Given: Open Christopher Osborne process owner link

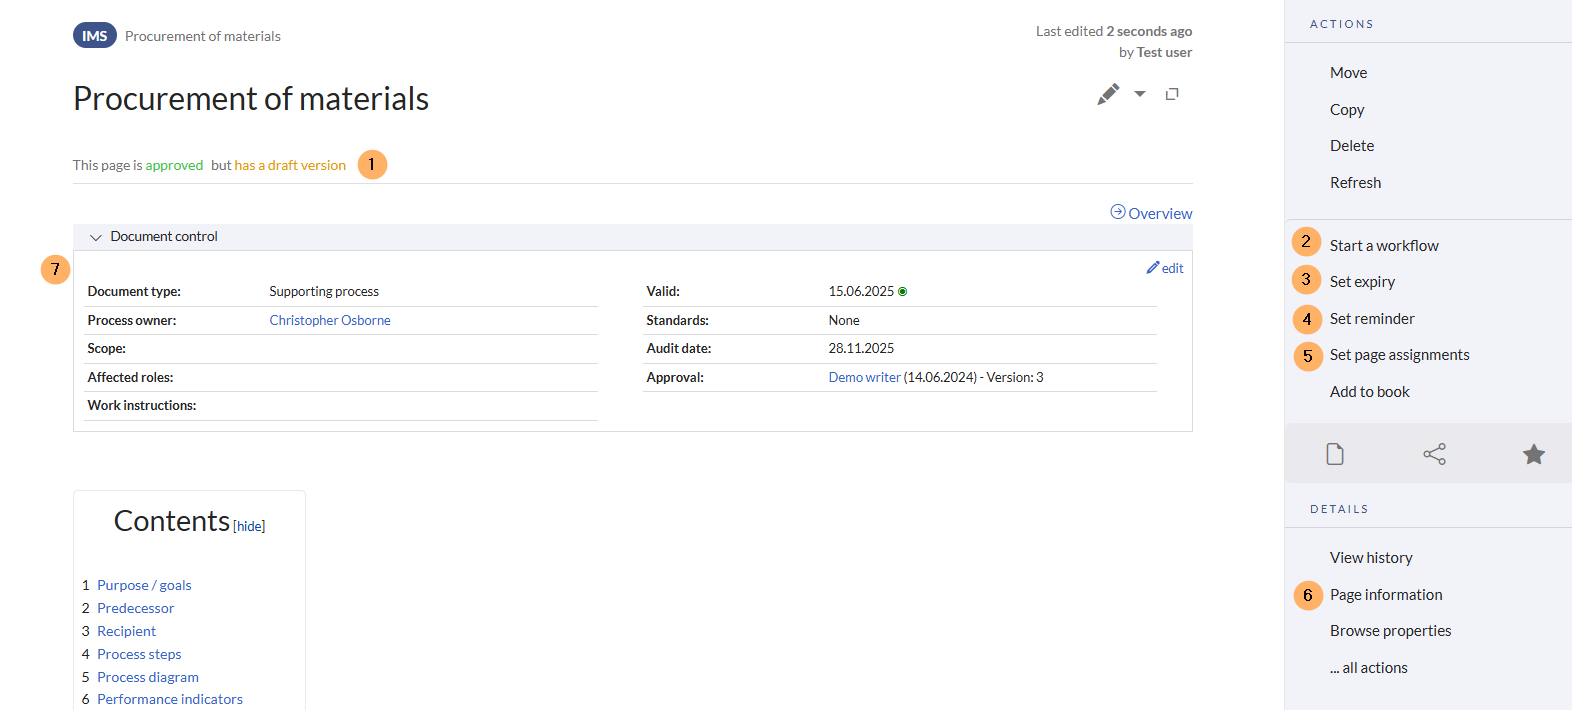Looking at the screenshot, I should pos(330,320).
